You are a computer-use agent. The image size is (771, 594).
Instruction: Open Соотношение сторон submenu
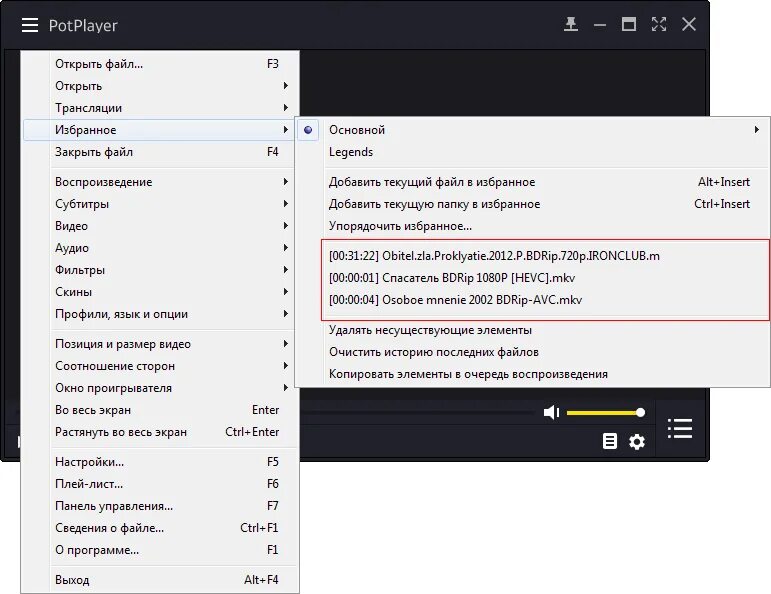coord(161,366)
